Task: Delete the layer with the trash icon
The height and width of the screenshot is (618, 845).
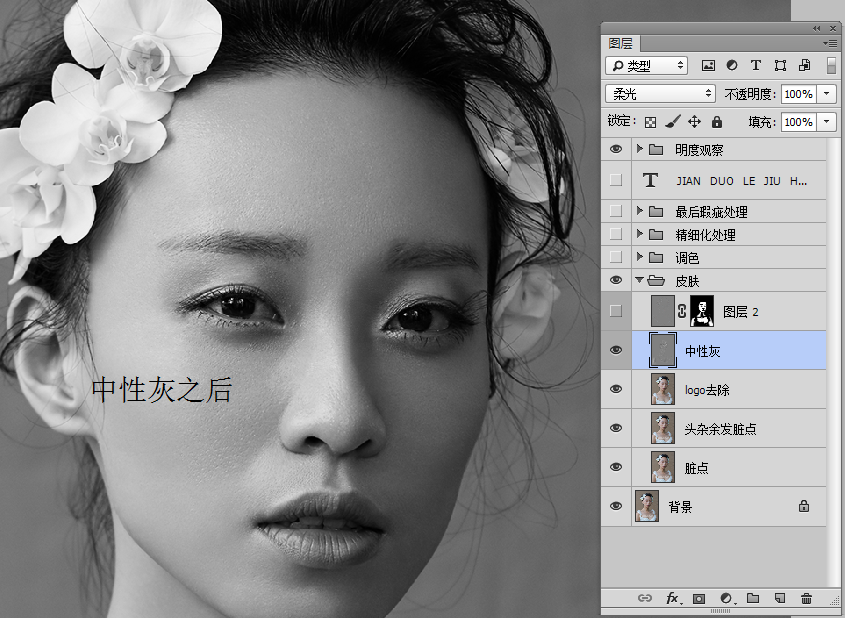Action: [806, 598]
